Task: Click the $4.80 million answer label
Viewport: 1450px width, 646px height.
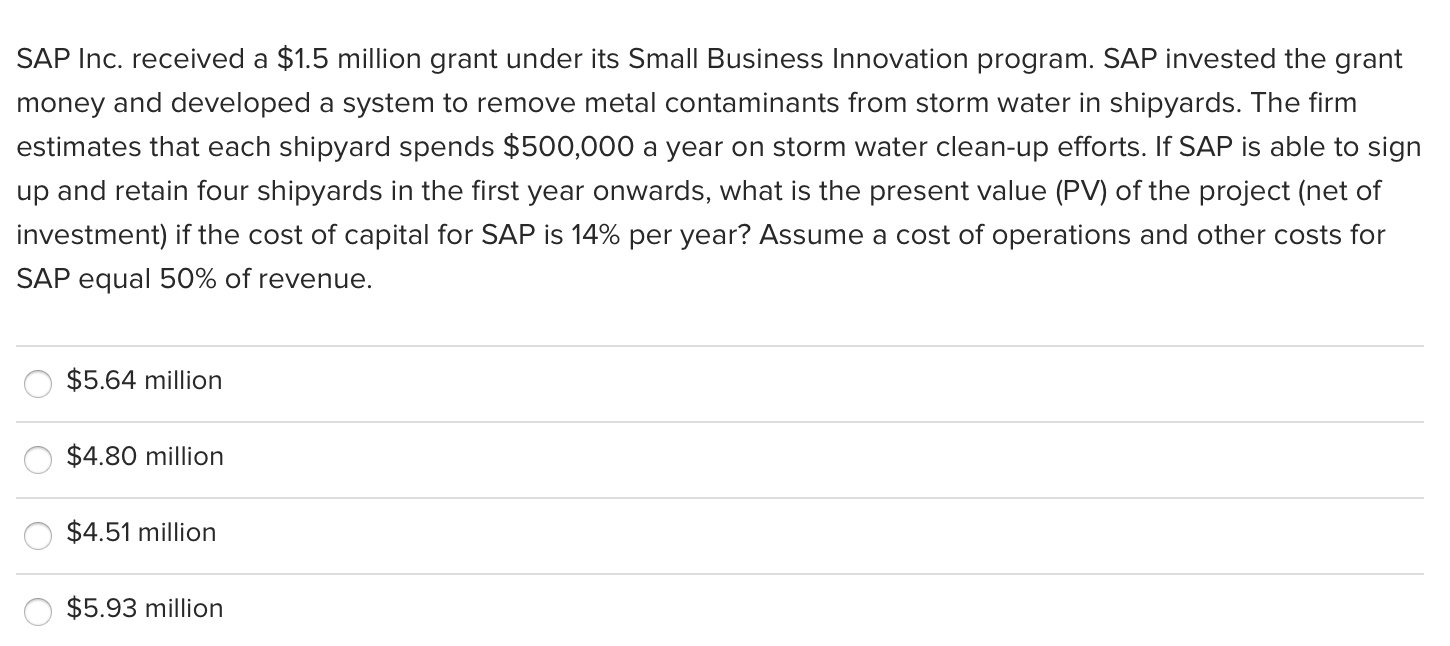Action: coord(145,457)
